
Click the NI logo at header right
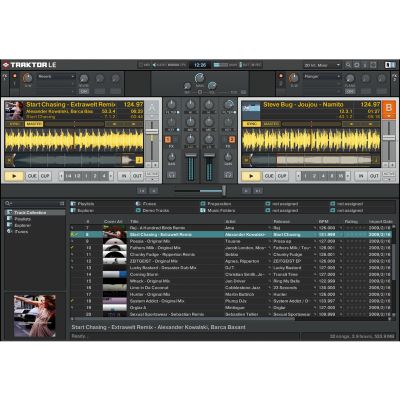390,65
